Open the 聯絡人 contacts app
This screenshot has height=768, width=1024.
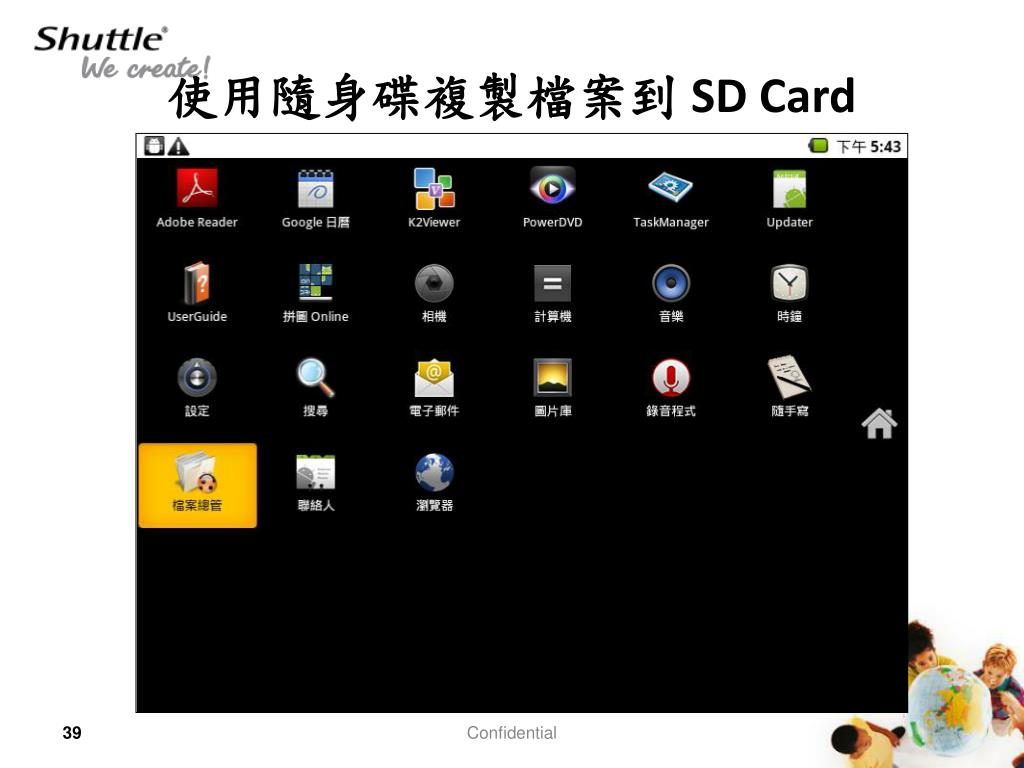315,482
